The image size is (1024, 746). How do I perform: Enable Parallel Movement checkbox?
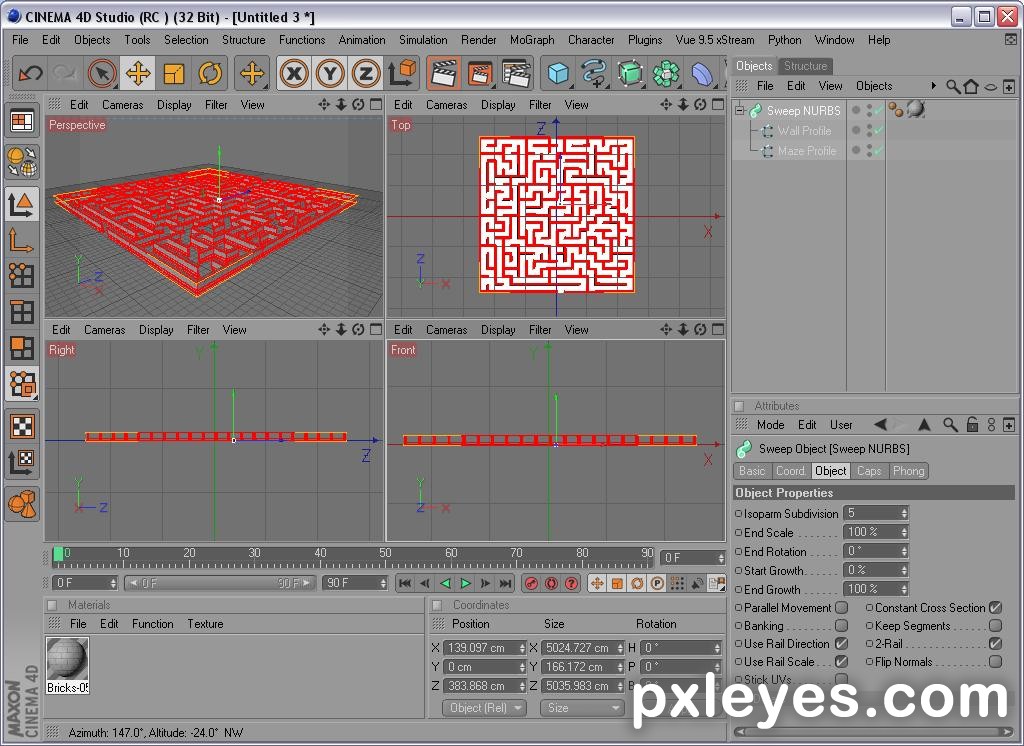click(x=842, y=608)
